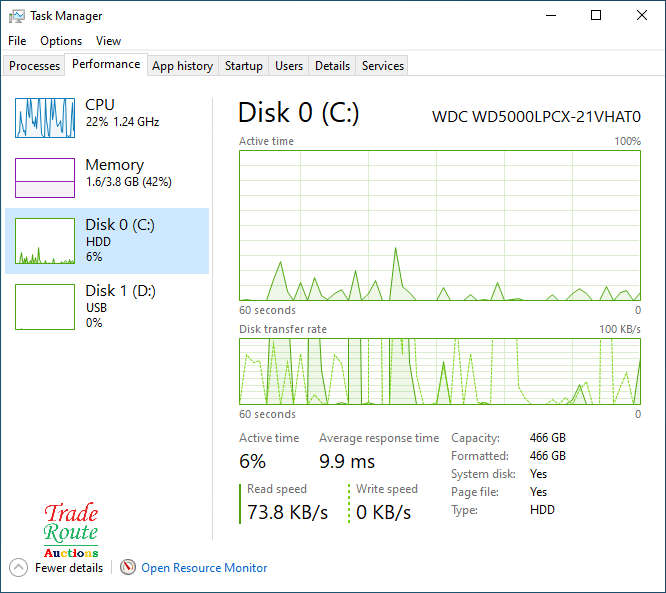Switch to the App history tab
This screenshot has height=593, width=666.
(182, 66)
